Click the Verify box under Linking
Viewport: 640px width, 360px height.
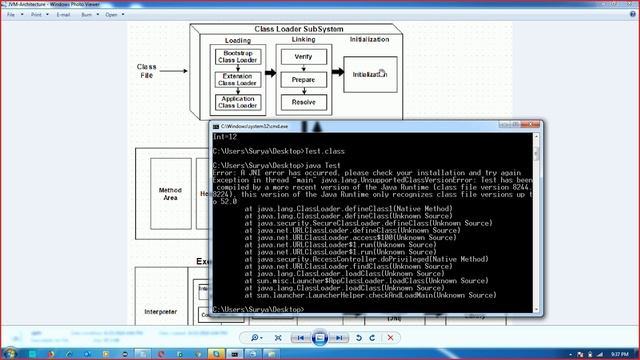(304, 57)
